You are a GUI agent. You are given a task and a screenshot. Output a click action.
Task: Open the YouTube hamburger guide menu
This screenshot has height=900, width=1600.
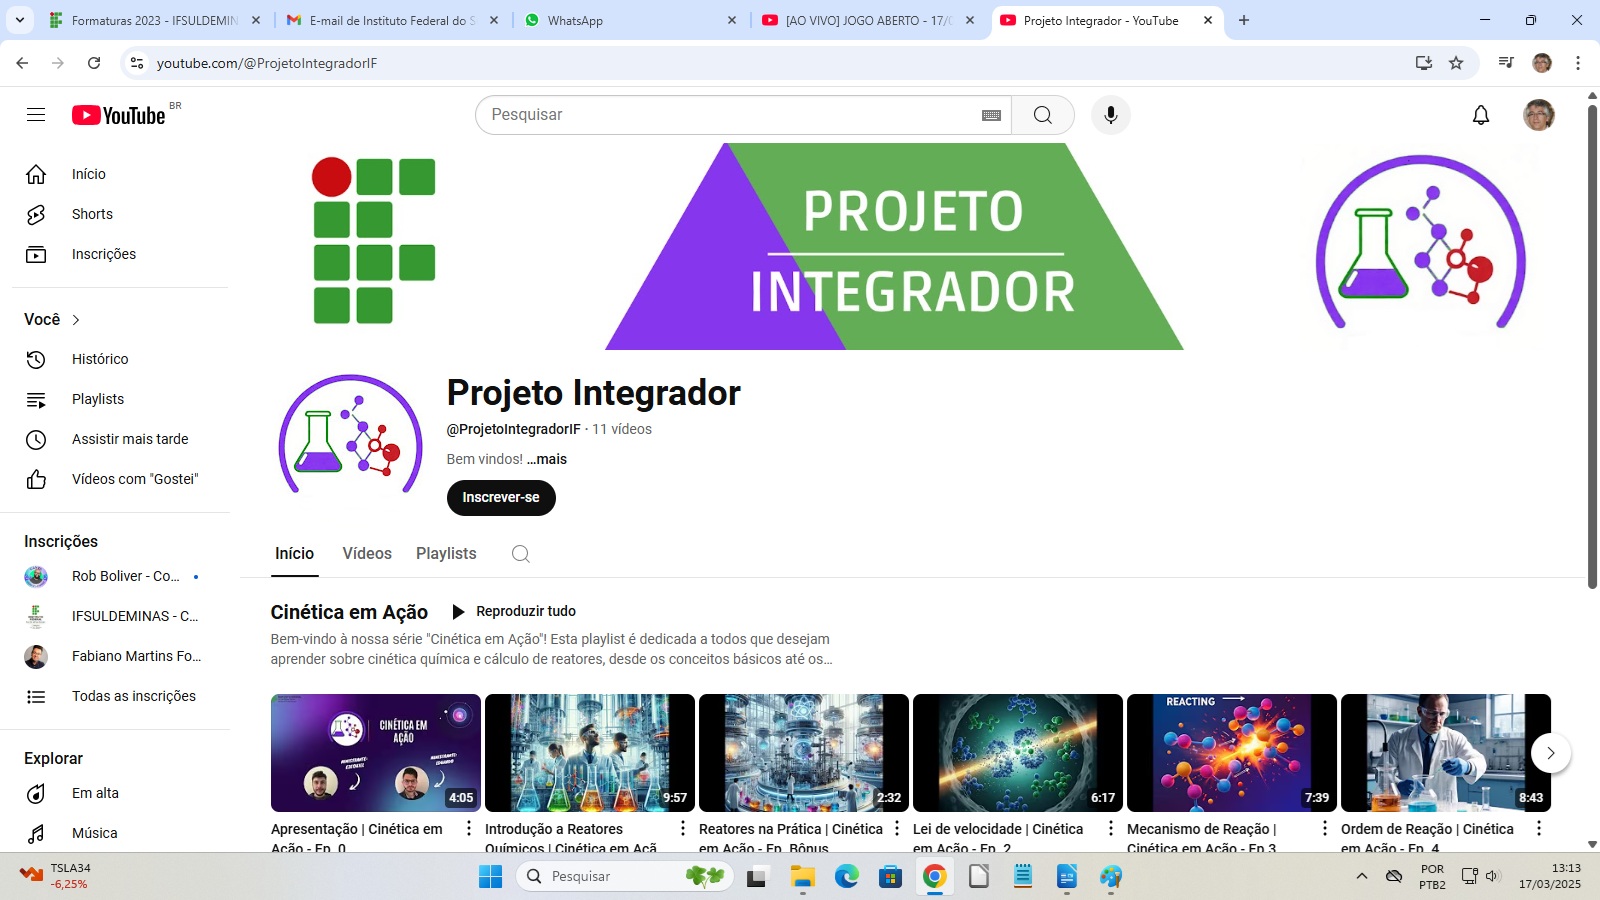pyautogui.click(x=36, y=115)
